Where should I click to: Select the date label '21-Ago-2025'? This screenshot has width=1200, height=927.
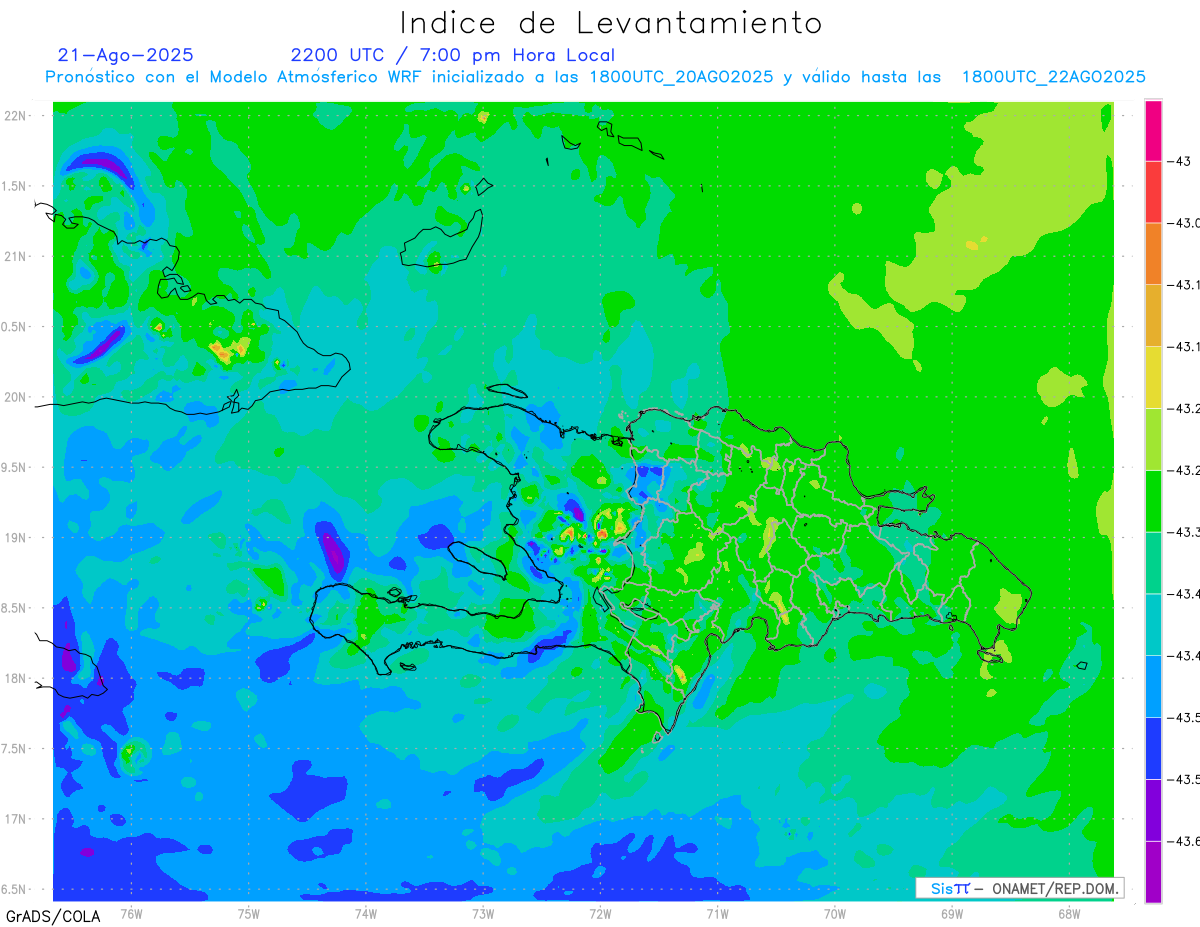(x=126, y=55)
